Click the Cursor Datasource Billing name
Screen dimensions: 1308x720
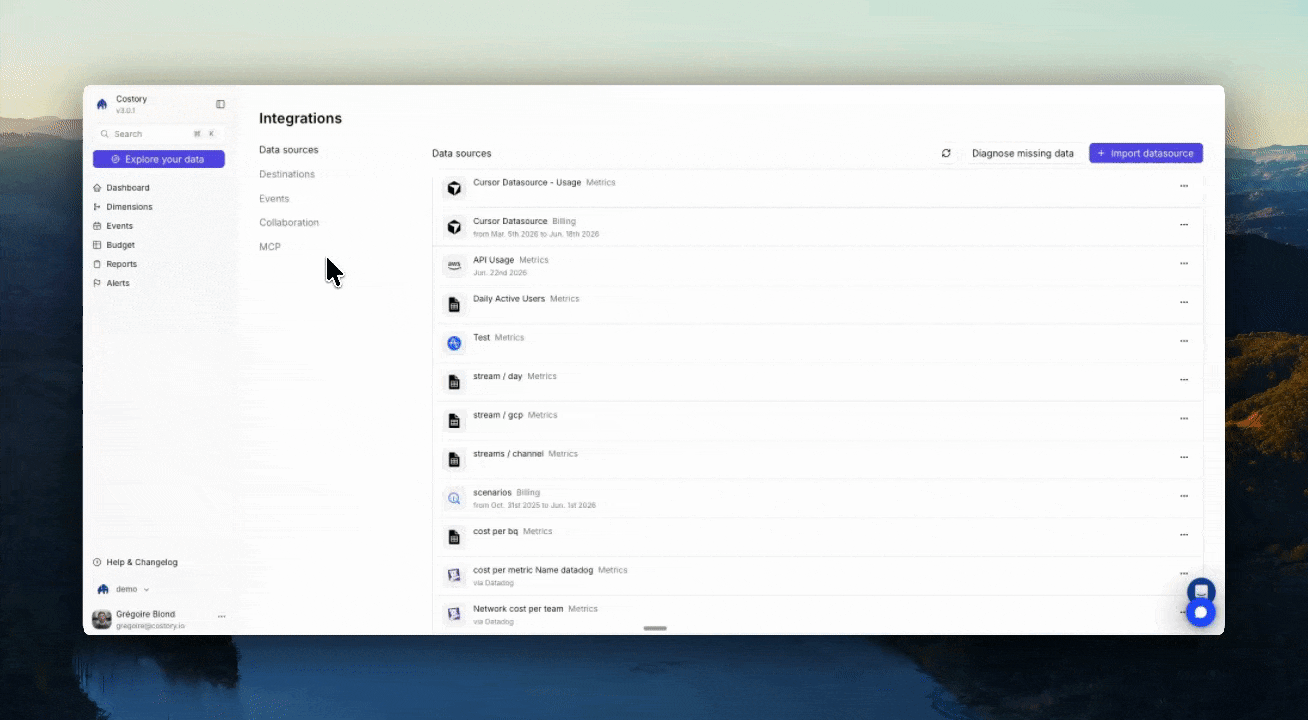[510, 221]
